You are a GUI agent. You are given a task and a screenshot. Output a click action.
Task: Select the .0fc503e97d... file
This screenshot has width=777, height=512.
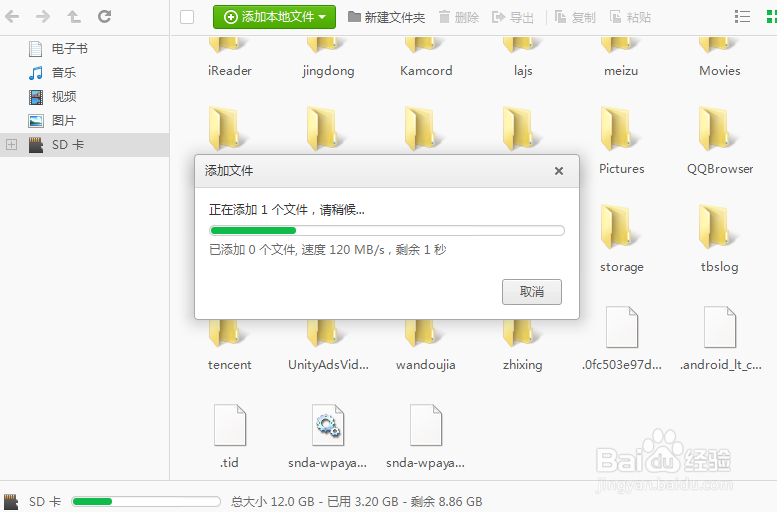tap(621, 337)
